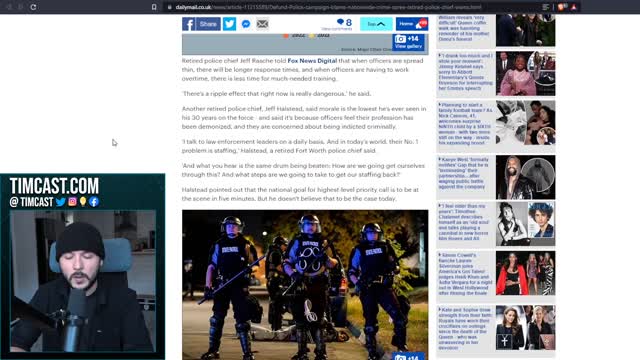View the 8 comments bubble

pos(344,23)
